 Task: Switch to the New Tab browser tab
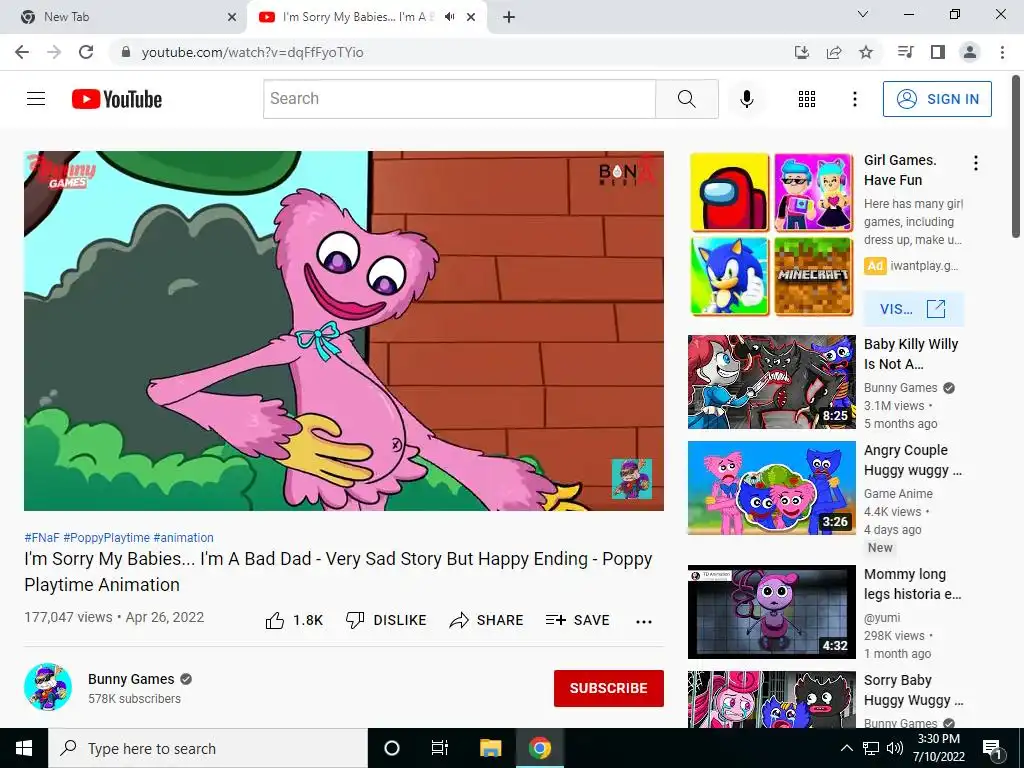click(123, 17)
